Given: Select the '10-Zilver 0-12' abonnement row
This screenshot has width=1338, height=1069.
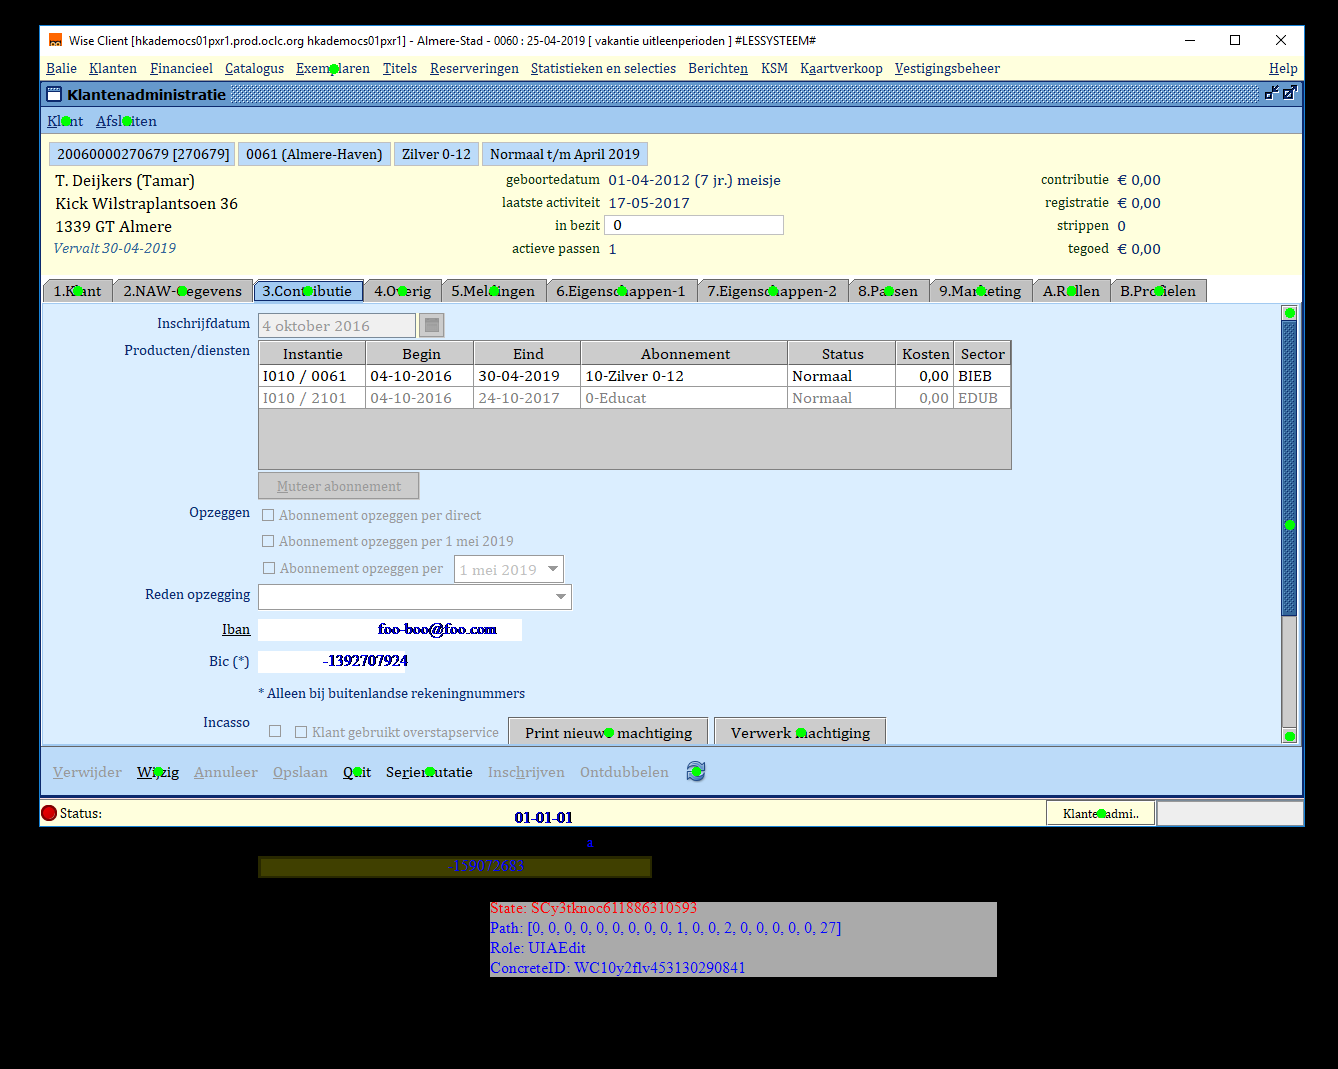Looking at the screenshot, I should [635, 376].
